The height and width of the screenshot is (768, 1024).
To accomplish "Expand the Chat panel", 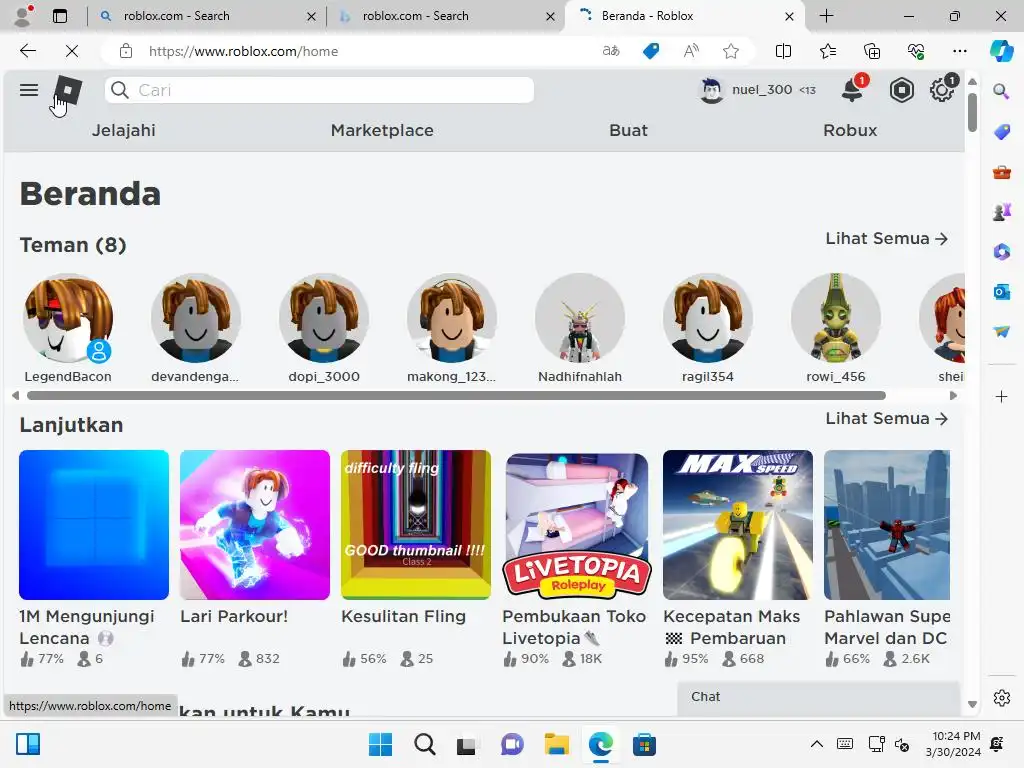I will [818, 697].
